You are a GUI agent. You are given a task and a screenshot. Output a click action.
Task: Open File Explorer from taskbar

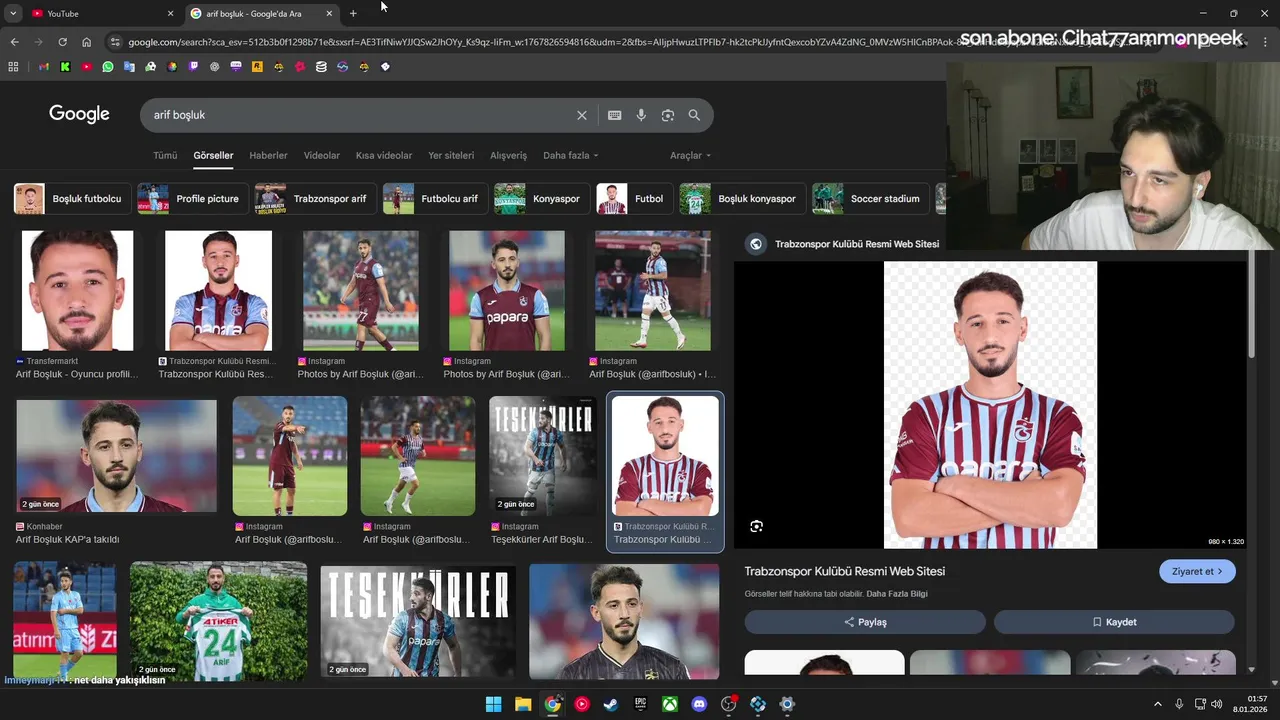click(523, 704)
